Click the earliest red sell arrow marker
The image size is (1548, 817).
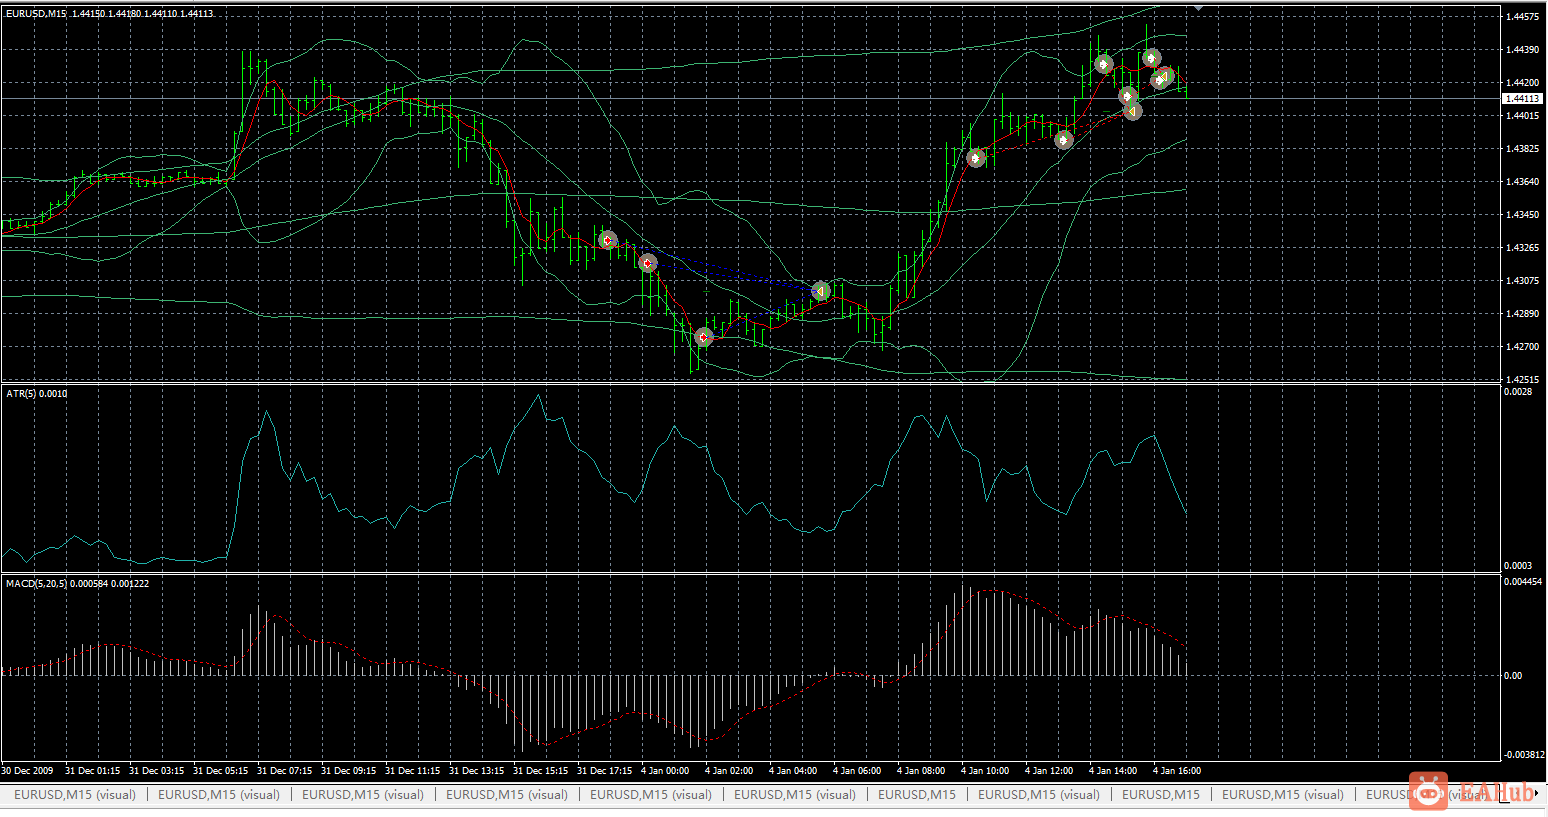click(x=607, y=240)
